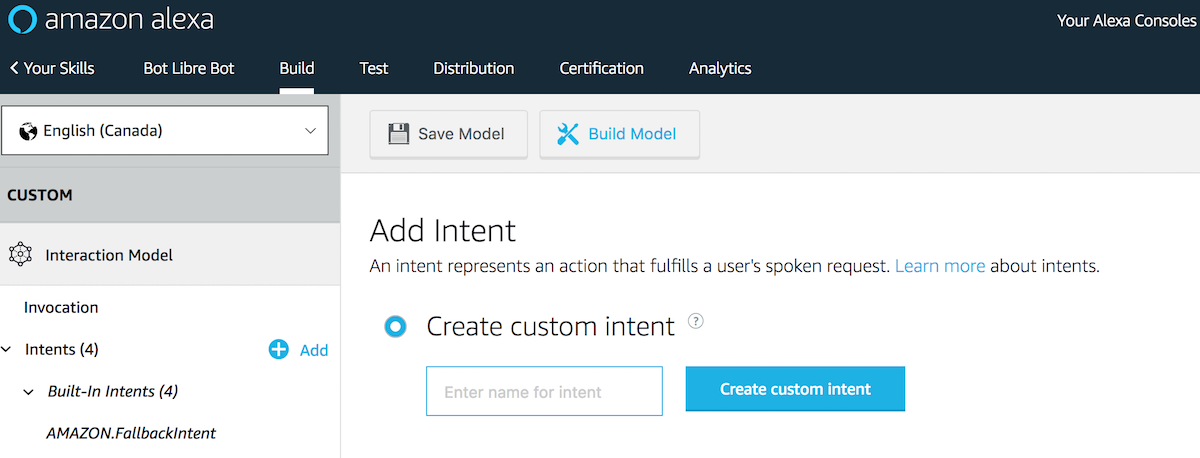1200x458 pixels.
Task: Open Your Alexa Consoles menu
Action: point(1126,21)
